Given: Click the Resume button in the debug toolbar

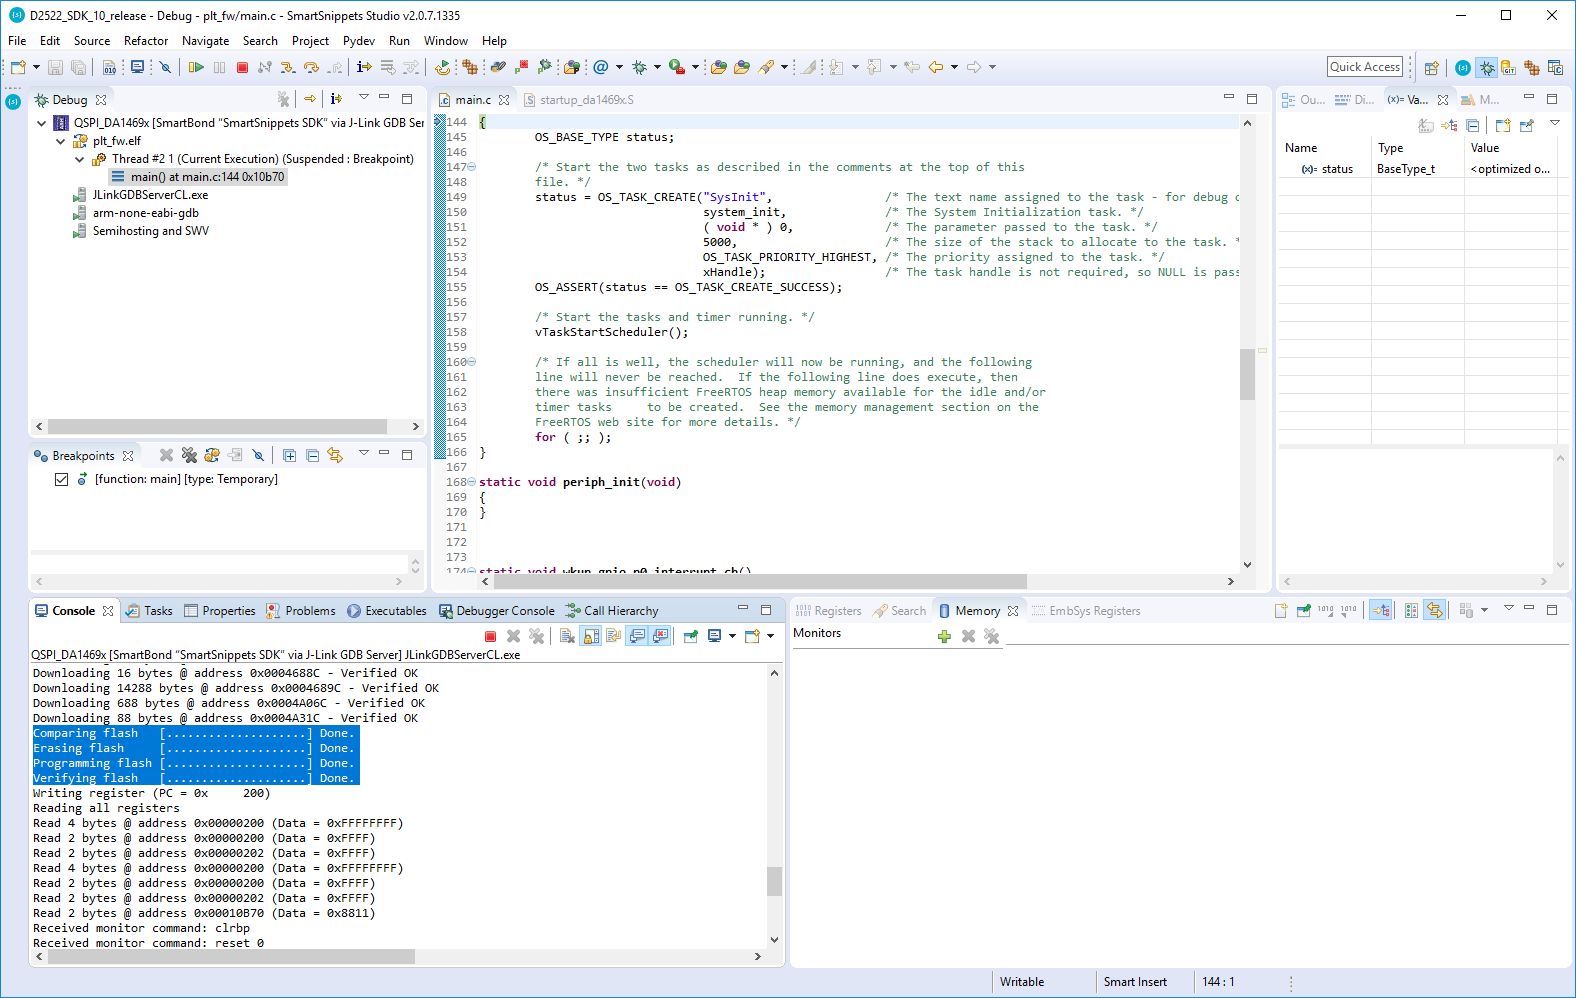Looking at the screenshot, I should [x=196, y=67].
